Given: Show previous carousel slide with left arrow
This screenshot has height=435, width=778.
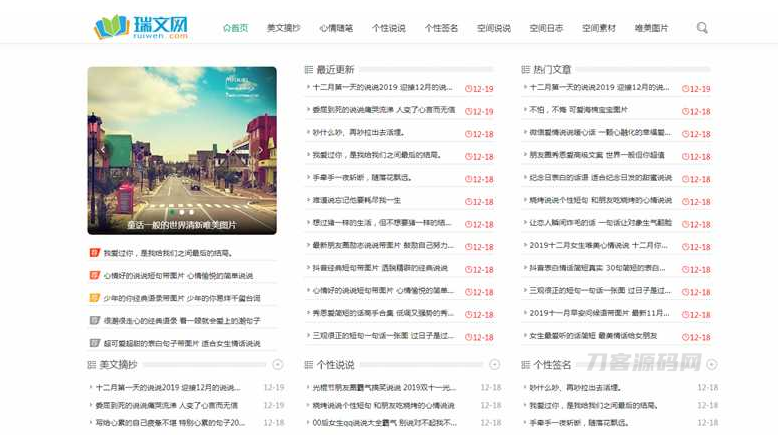Looking at the screenshot, I should [103, 150].
